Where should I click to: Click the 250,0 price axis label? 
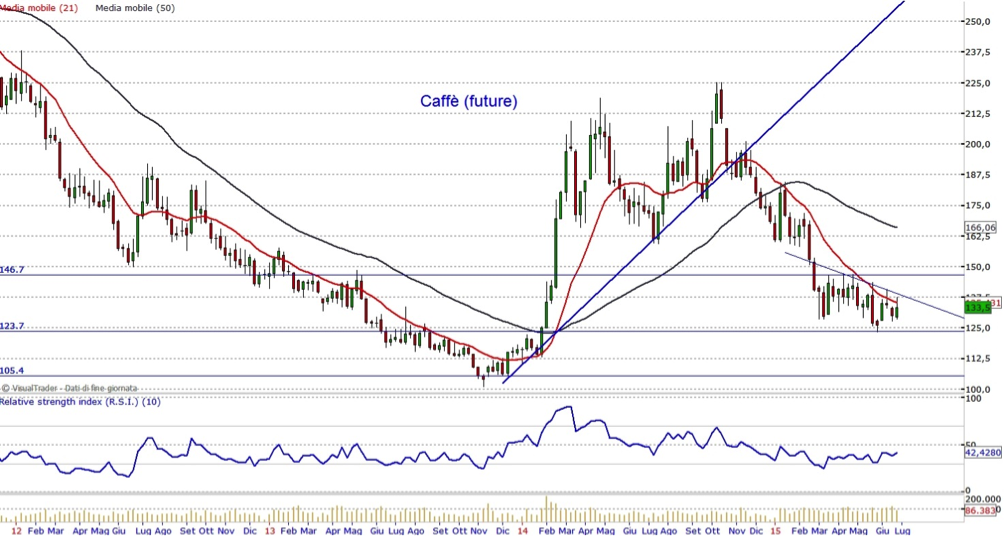pos(977,22)
